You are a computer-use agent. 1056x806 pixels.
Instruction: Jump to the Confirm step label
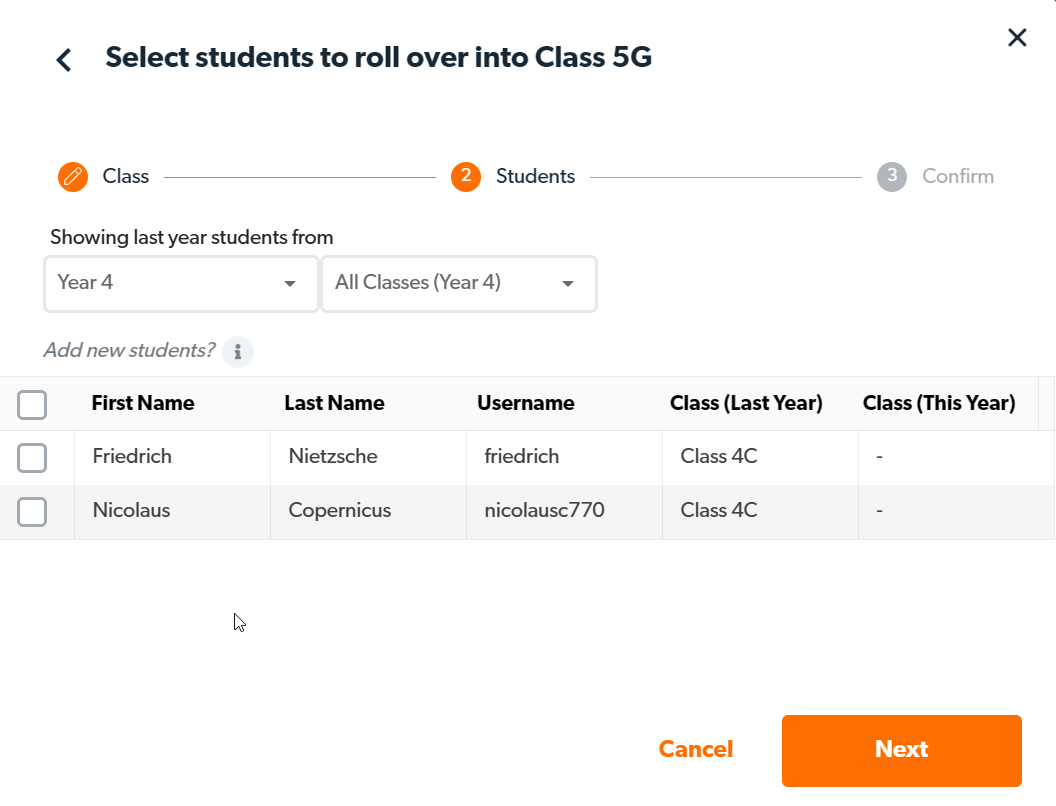pyautogui.click(x=958, y=177)
